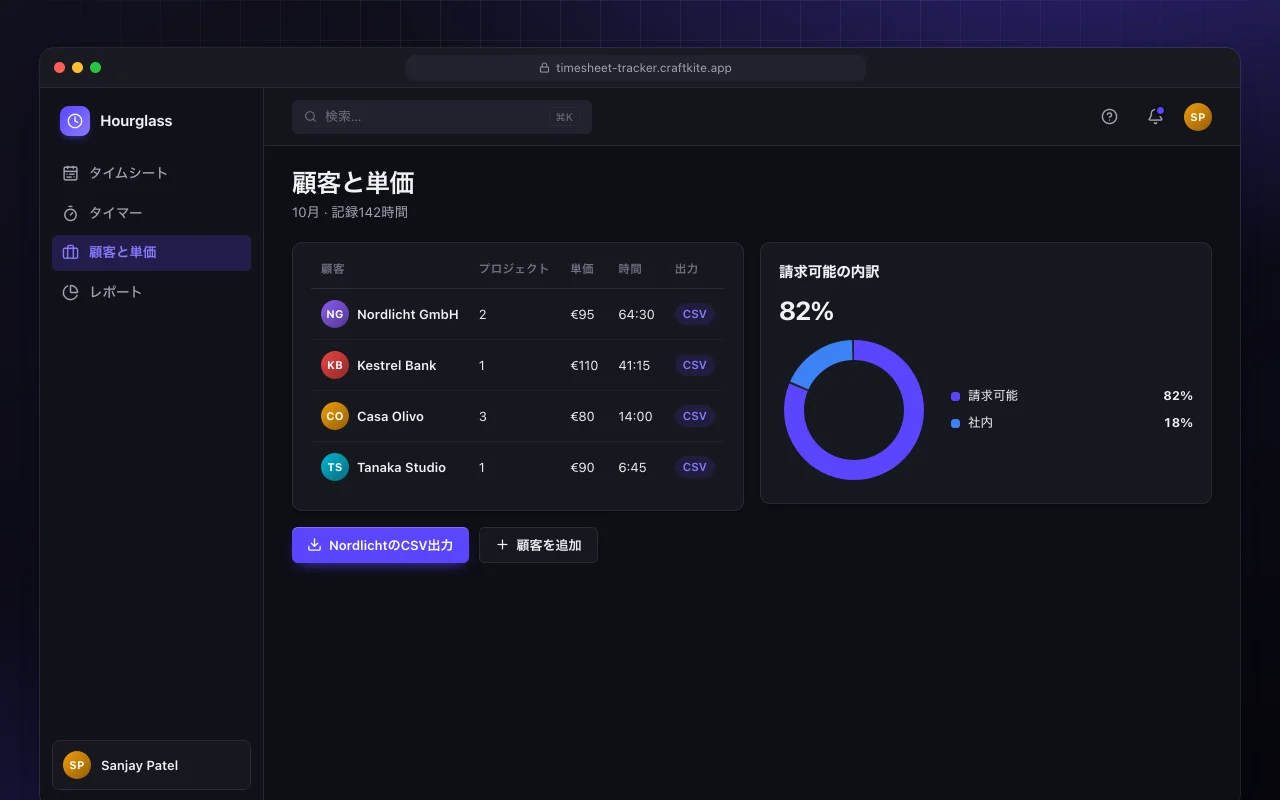Select 顧客と単価 in the sidebar
The height and width of the screenshot is (800, 1280).
pos(151,252)
